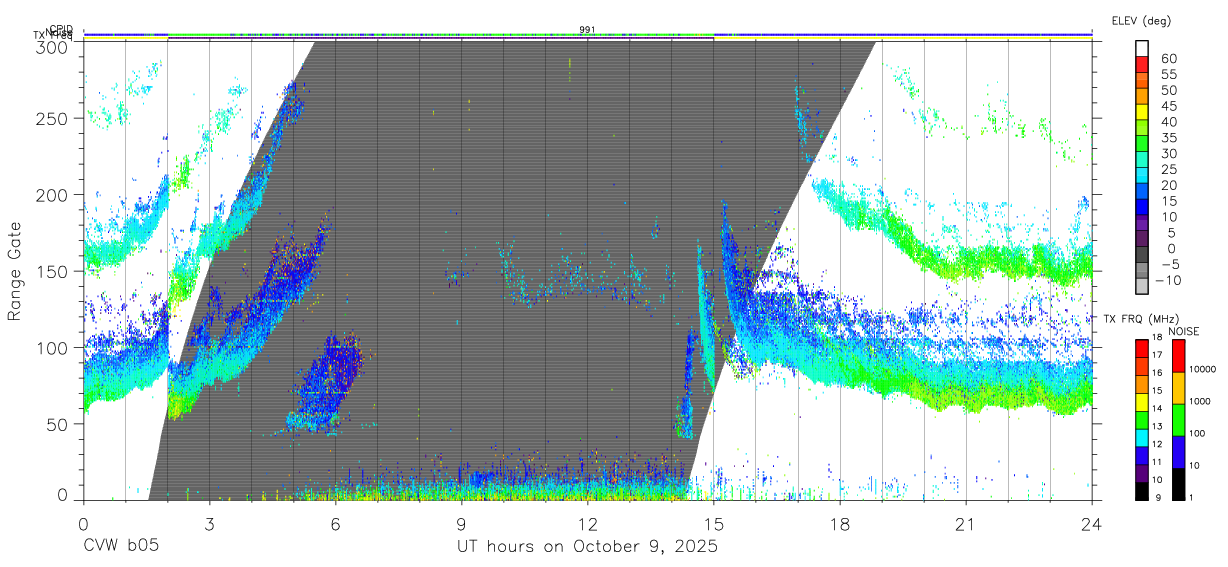Click the 'CVW b05' radar beam label
The width and height of the screenshot is (1228, 567).
[120, 546]
